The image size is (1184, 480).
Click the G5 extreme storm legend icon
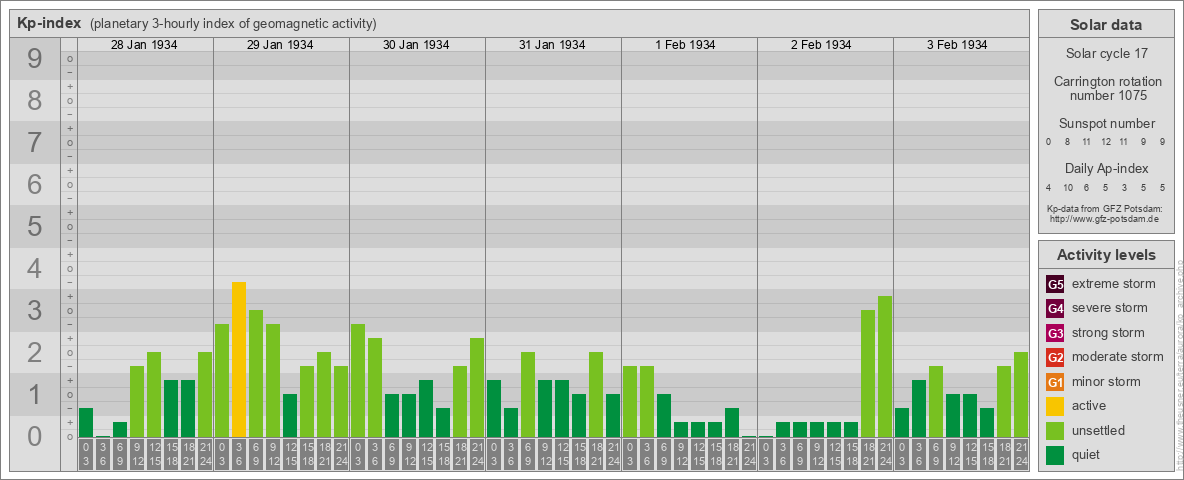pos(1056,284)
